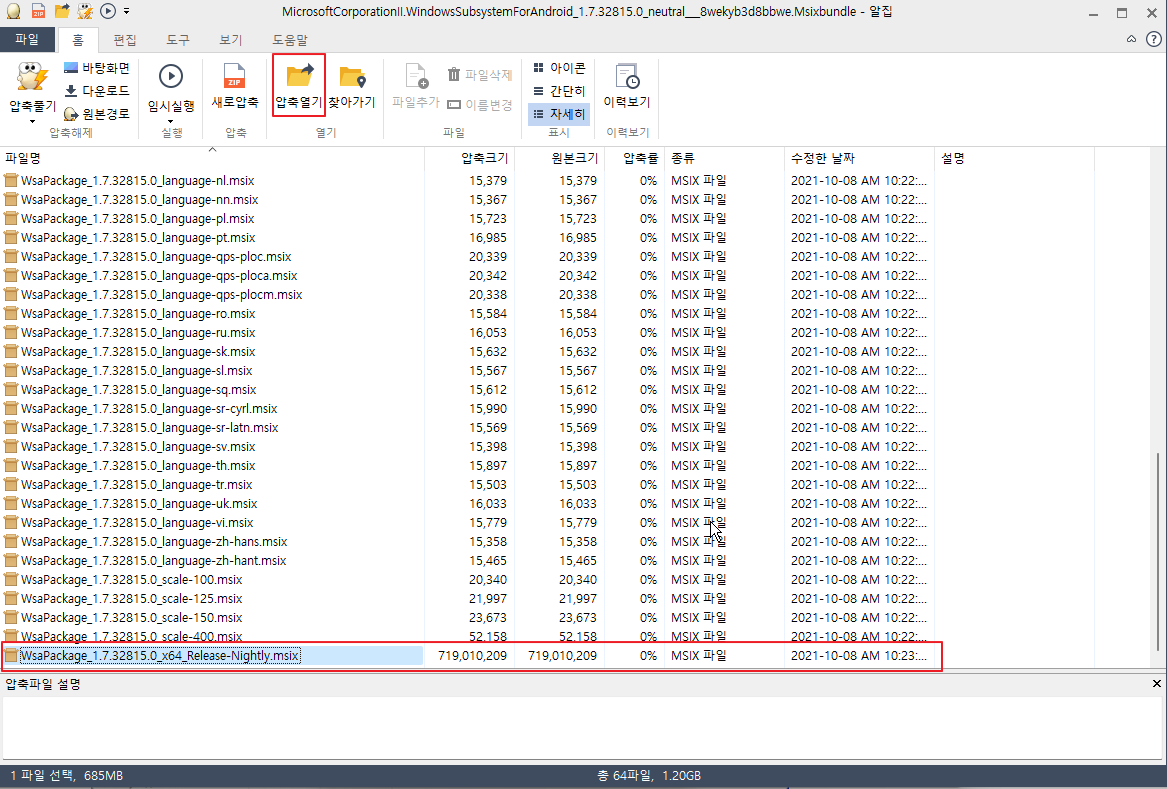Screen dimensions: 1167x789
Task: Open the 파일 menu tab
Action: [27, 39]
